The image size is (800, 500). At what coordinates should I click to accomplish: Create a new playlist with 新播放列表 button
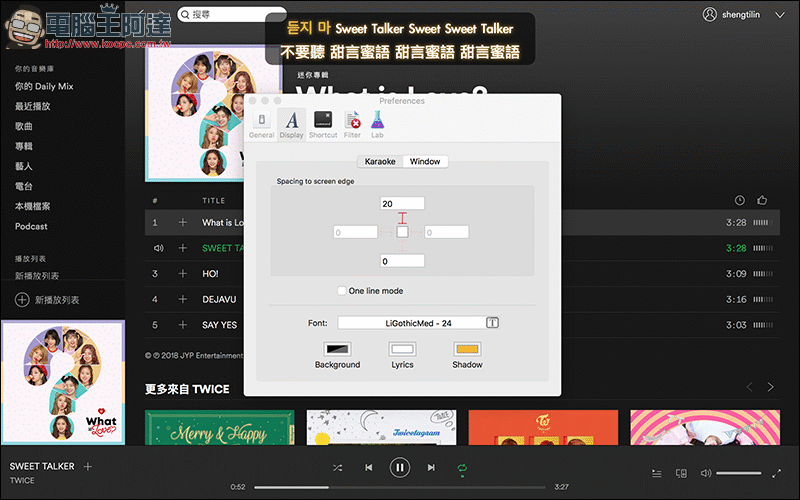(x=47, y=300)
